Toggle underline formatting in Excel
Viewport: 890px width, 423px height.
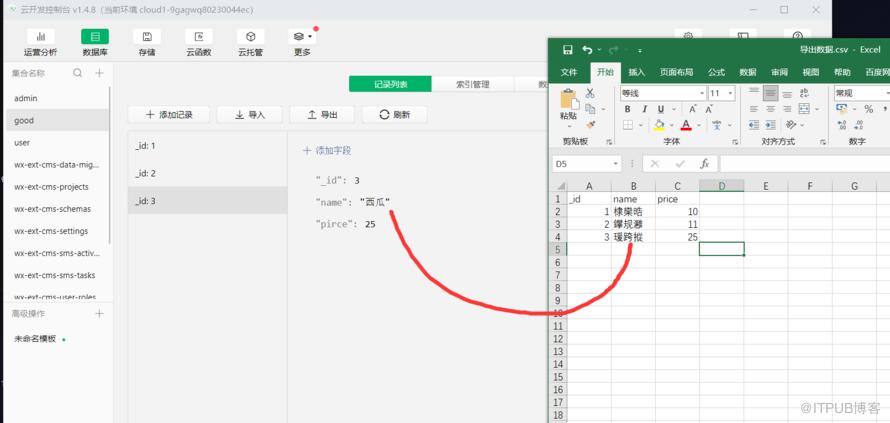coord(661,109)
